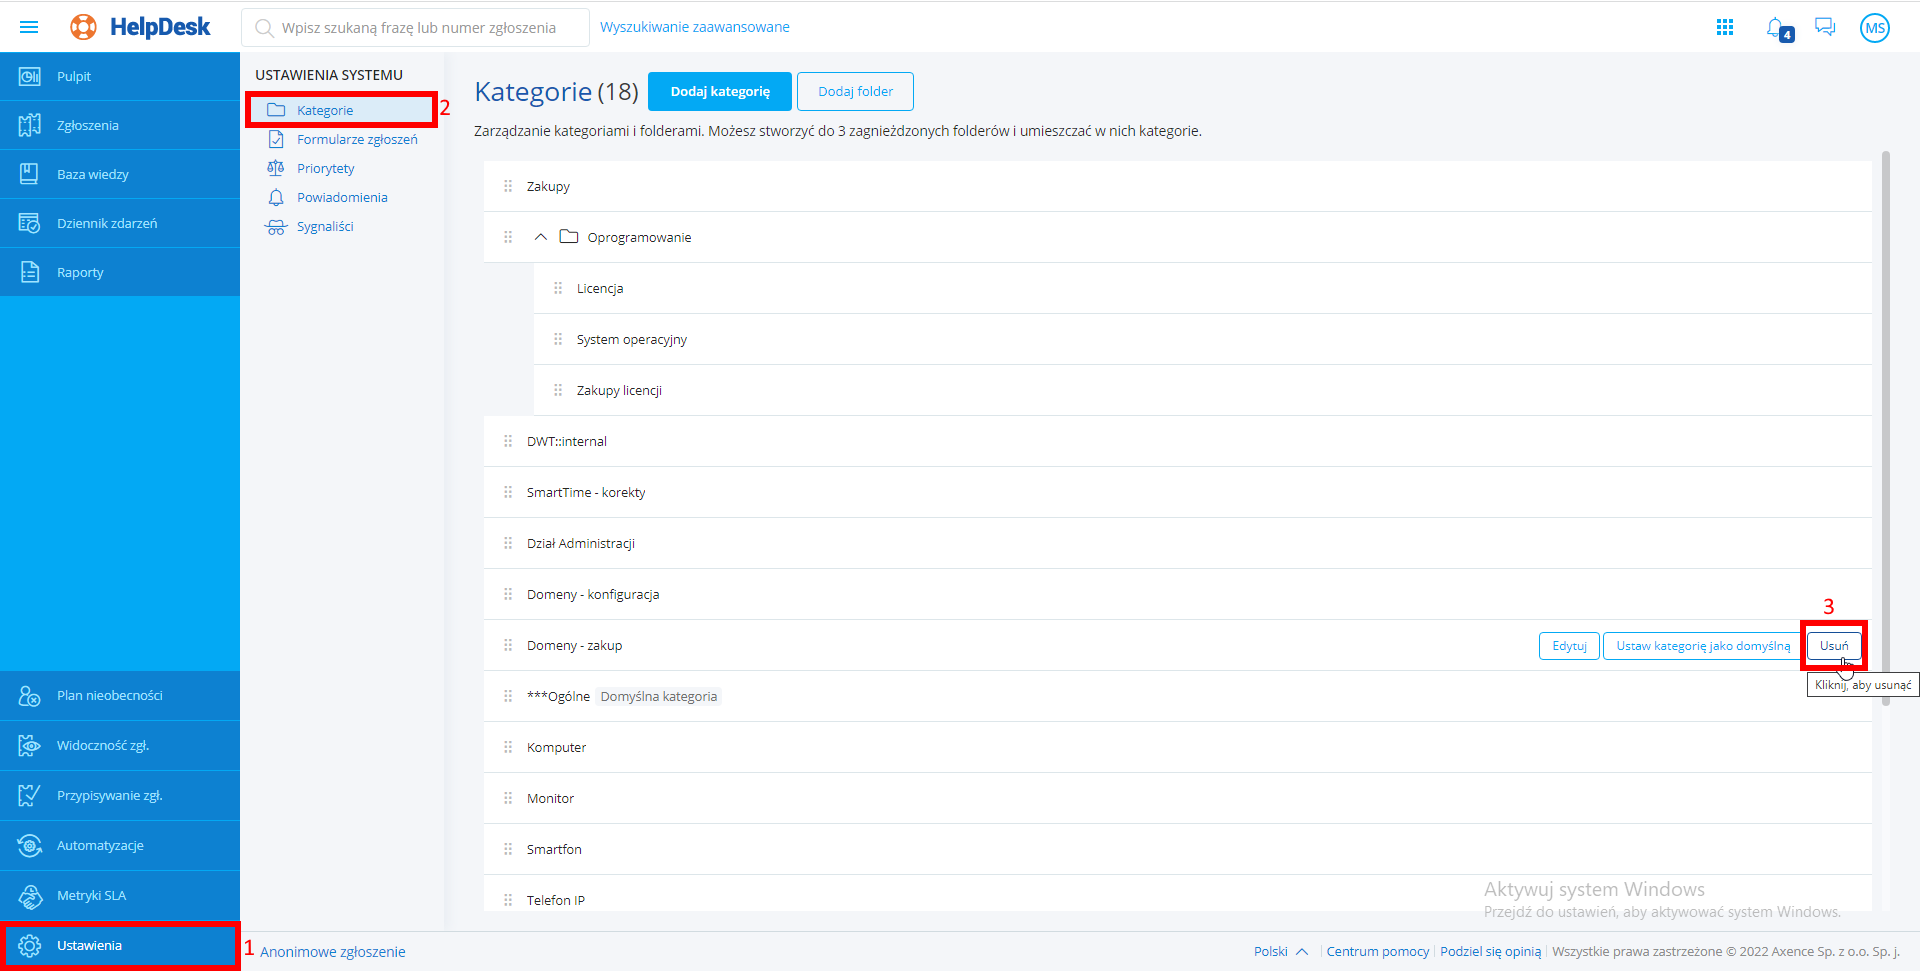Viewport: 1920px width, 971px height.
Task: Click Dodaj folder button
Action: click(x=855, y=91)
